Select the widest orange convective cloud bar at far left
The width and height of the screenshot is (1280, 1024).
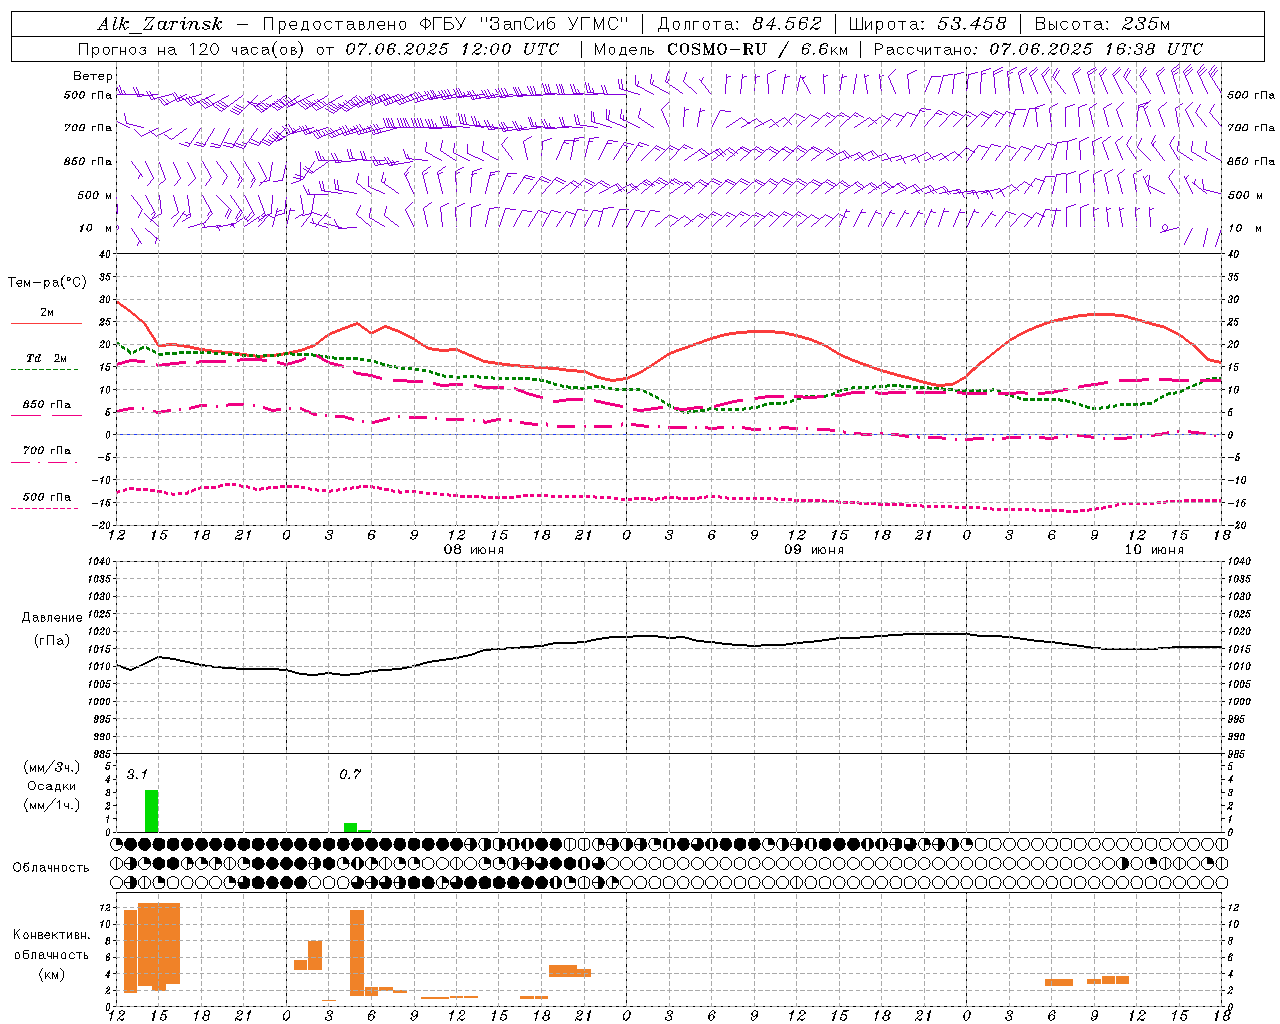click(x=158, y=944)
